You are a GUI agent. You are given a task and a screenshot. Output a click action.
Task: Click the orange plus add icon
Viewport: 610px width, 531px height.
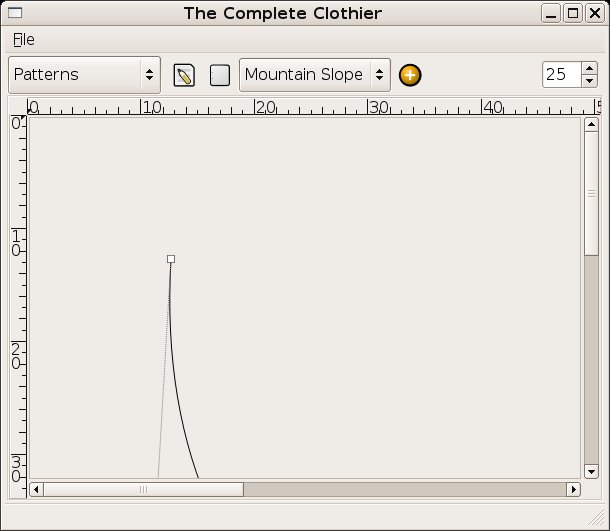click(410, 75)
